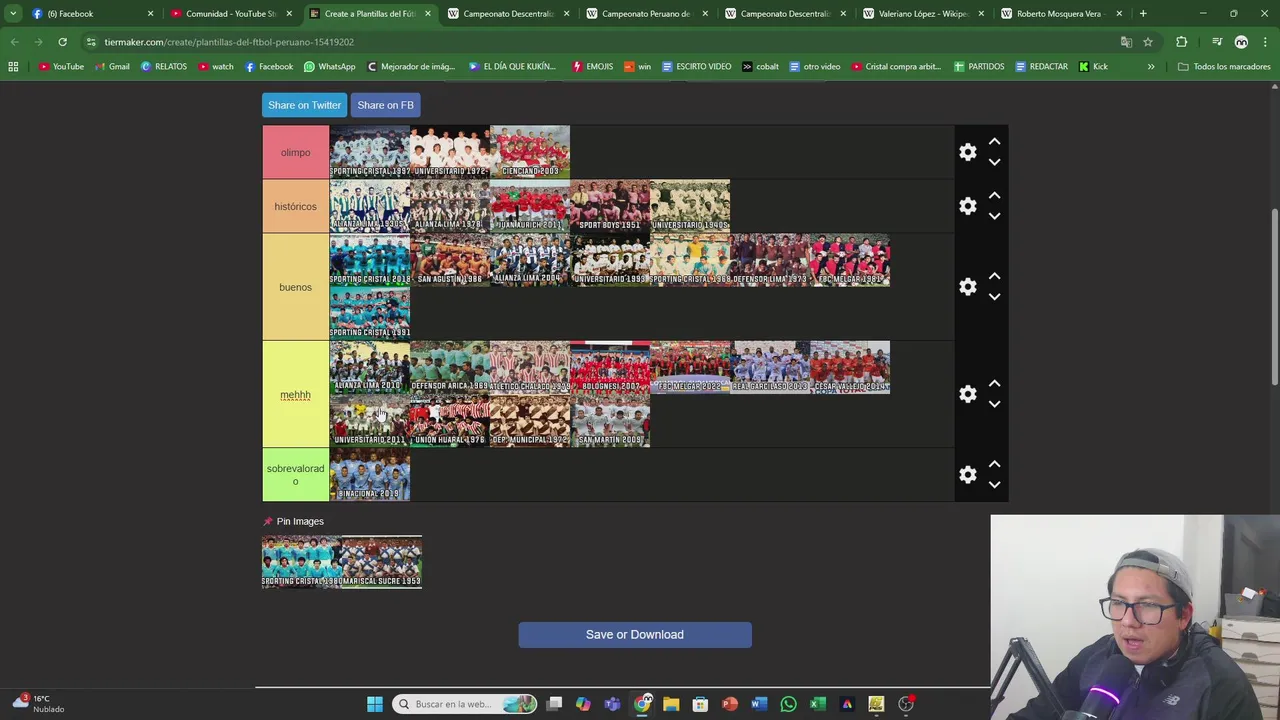Open the Windows Start menu

375,704
